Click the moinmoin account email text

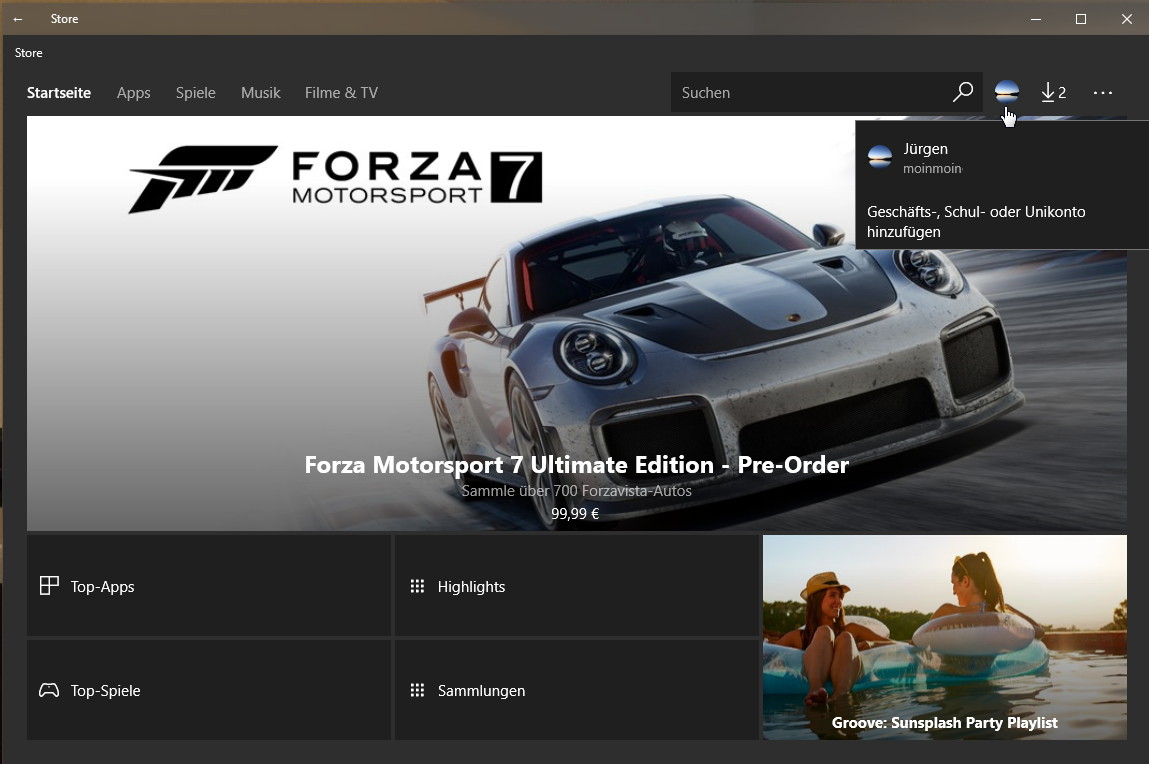click(932, 168)
